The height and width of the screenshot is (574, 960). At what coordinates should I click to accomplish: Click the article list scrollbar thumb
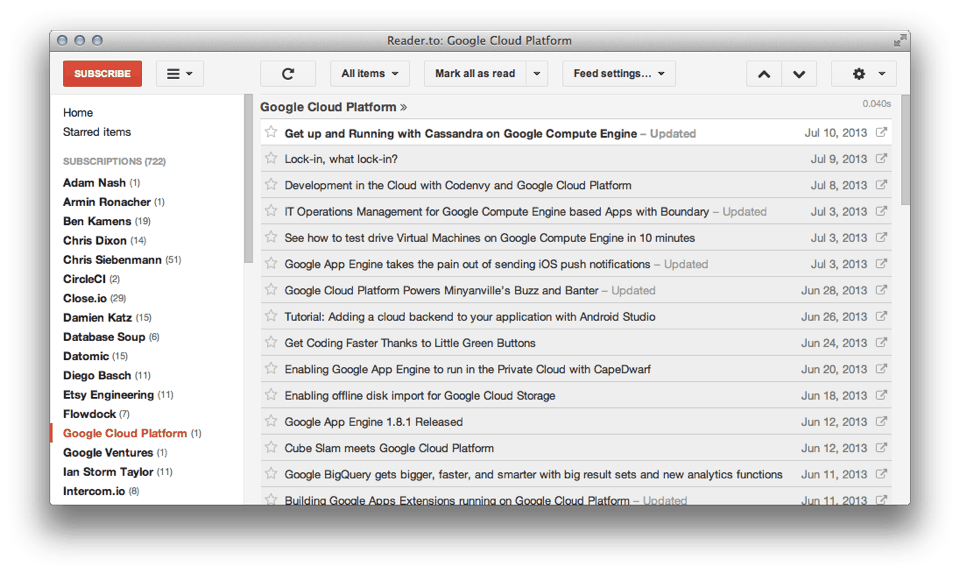click(x=906, y=150)
